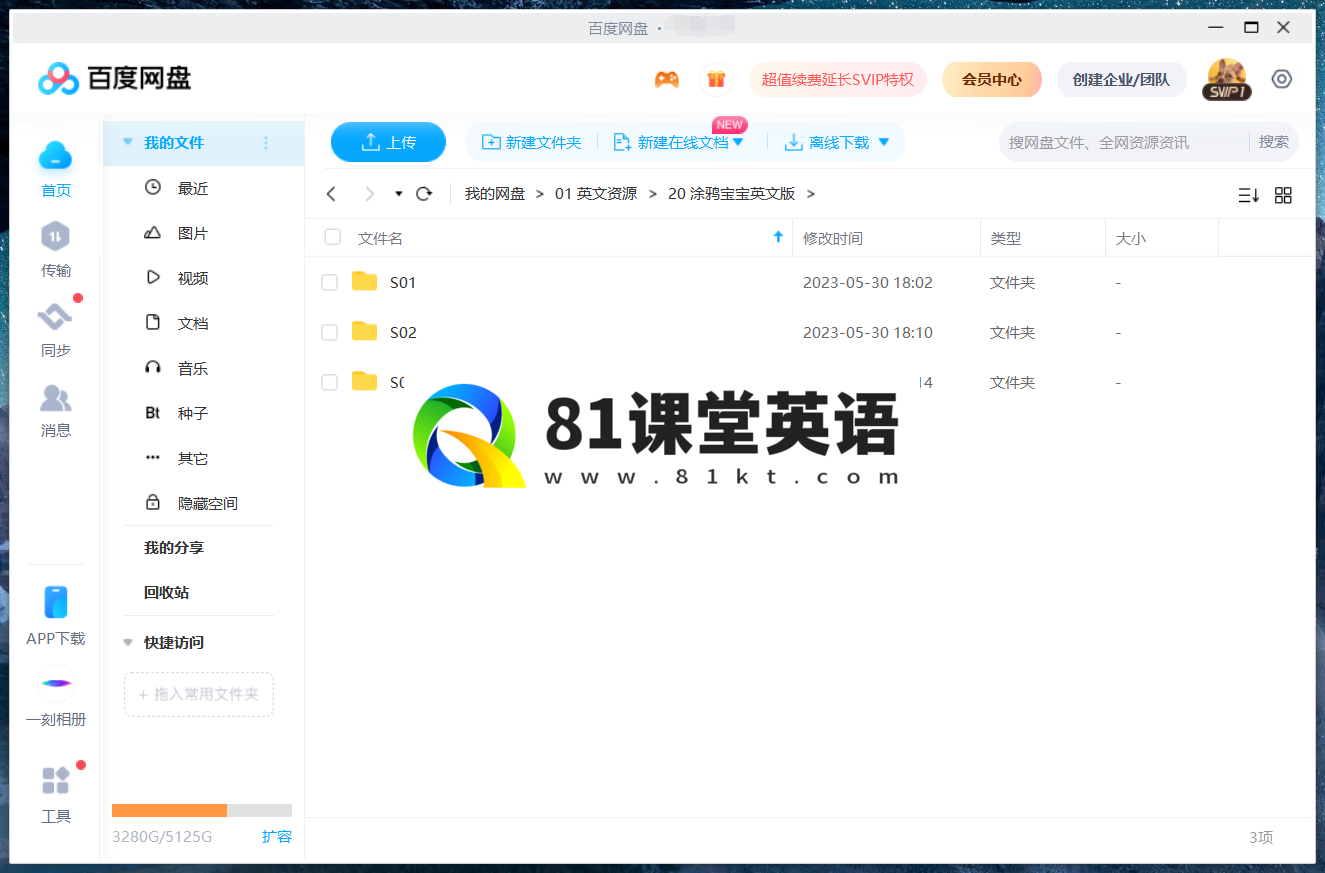This screenshot has height=873, width=1325.
Task: Expand breadcrumb arrow after 20 涂鸦宝宝英文版
Action: 811,194
